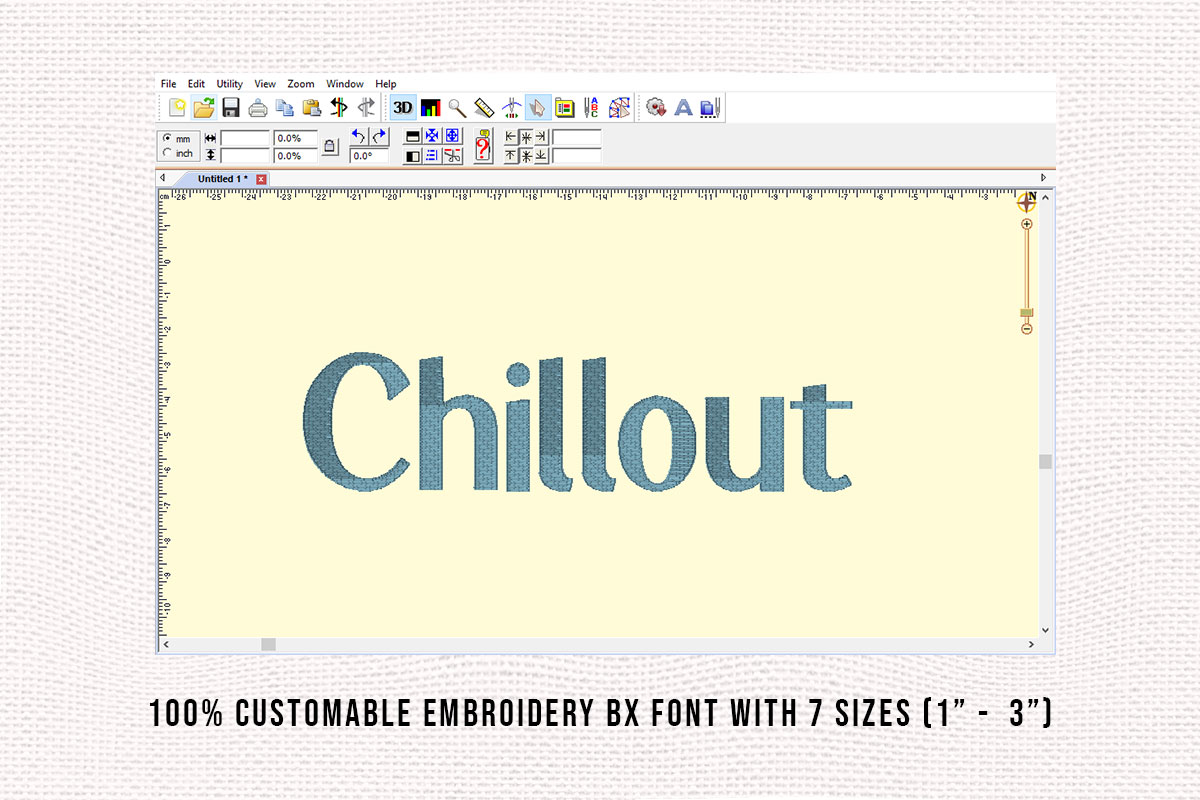The height and width of the screenshot is (800, 1200).
Task: Select the Zoom magnifier tool
Action: 457,107
